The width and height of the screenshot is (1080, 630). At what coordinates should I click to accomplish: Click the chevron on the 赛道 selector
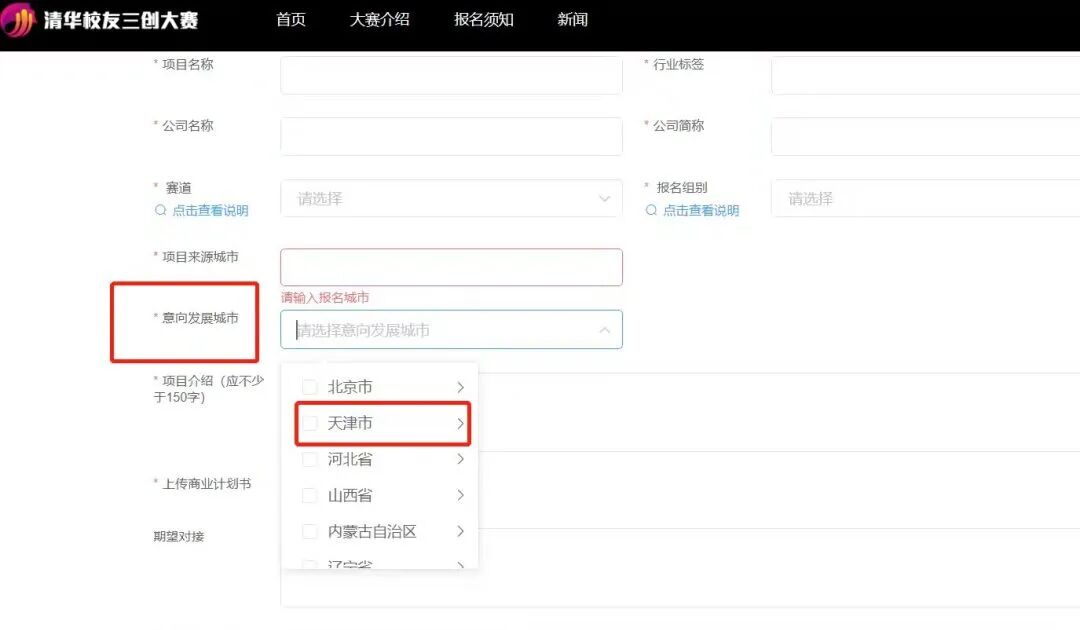(604, 198)
